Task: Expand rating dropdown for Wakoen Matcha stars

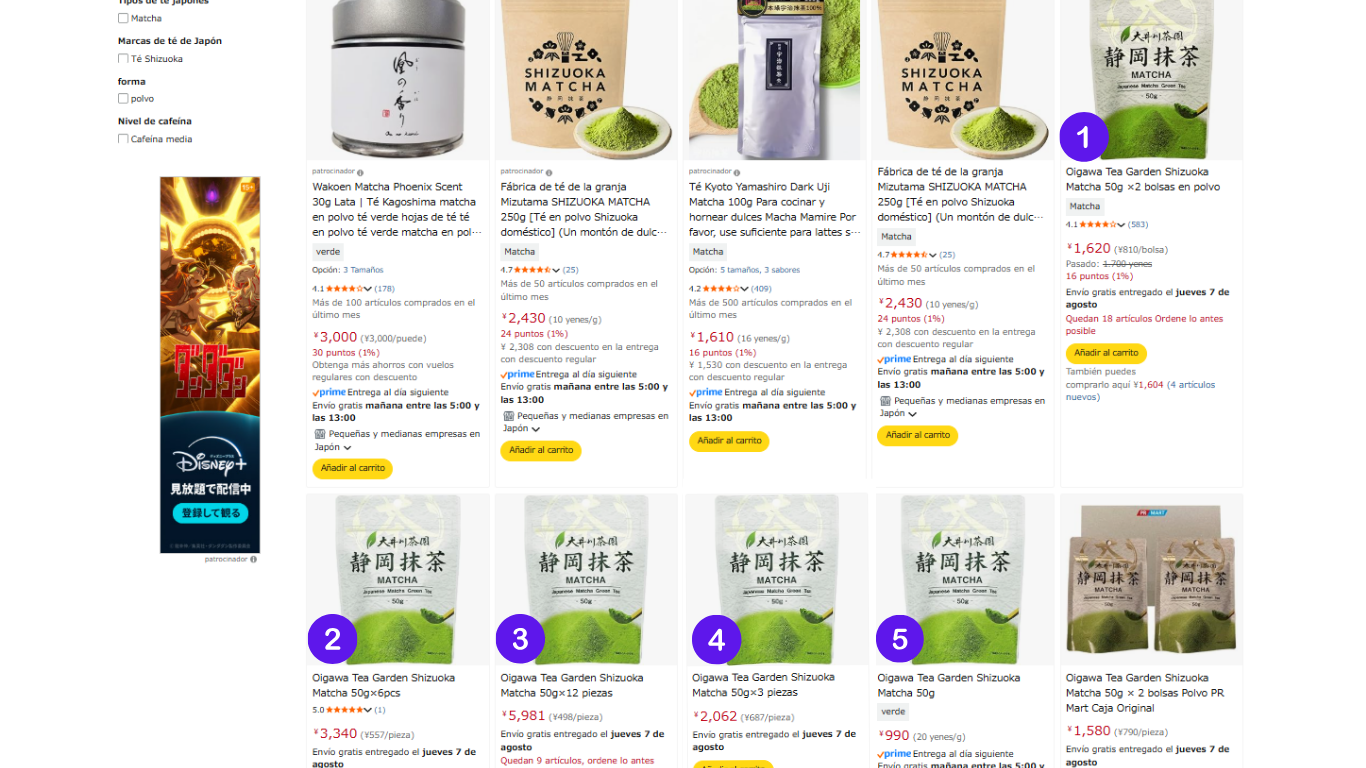Action: (368, 289)
